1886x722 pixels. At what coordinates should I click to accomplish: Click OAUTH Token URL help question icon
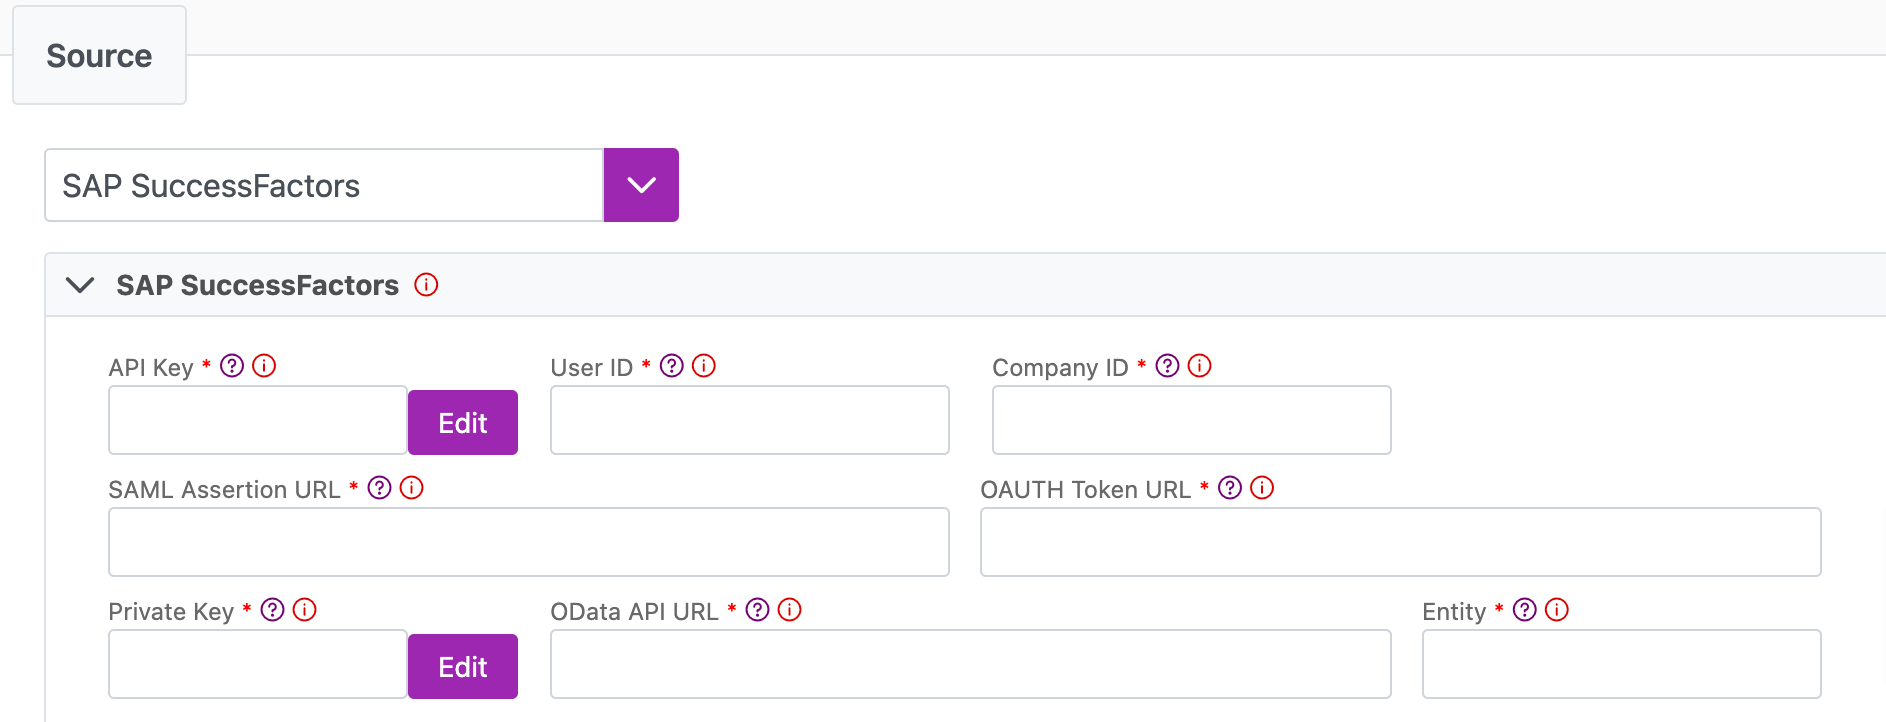tap(1230, 488)
